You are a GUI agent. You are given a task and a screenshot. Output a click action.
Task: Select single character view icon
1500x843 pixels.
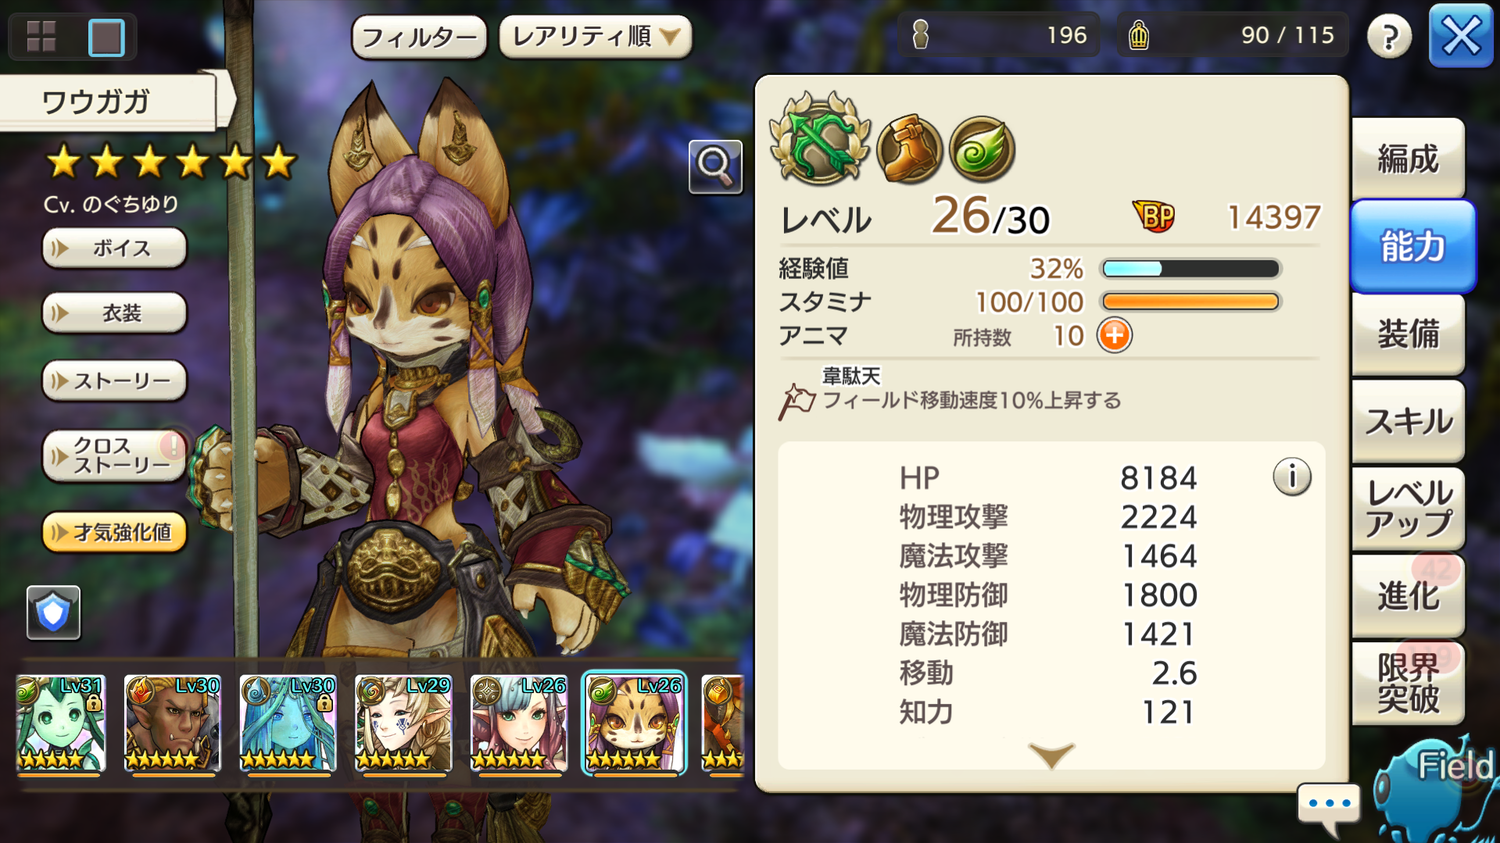106,37
